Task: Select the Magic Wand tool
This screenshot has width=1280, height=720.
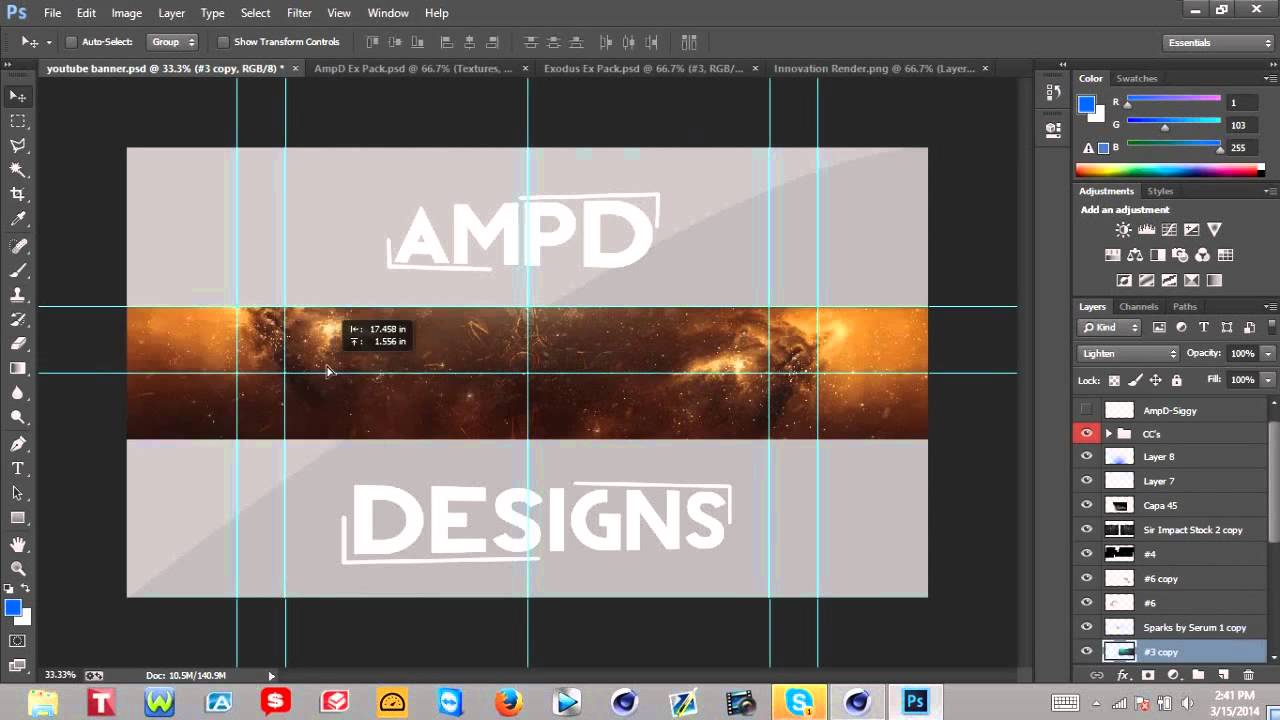Action: tap(18, 171)
